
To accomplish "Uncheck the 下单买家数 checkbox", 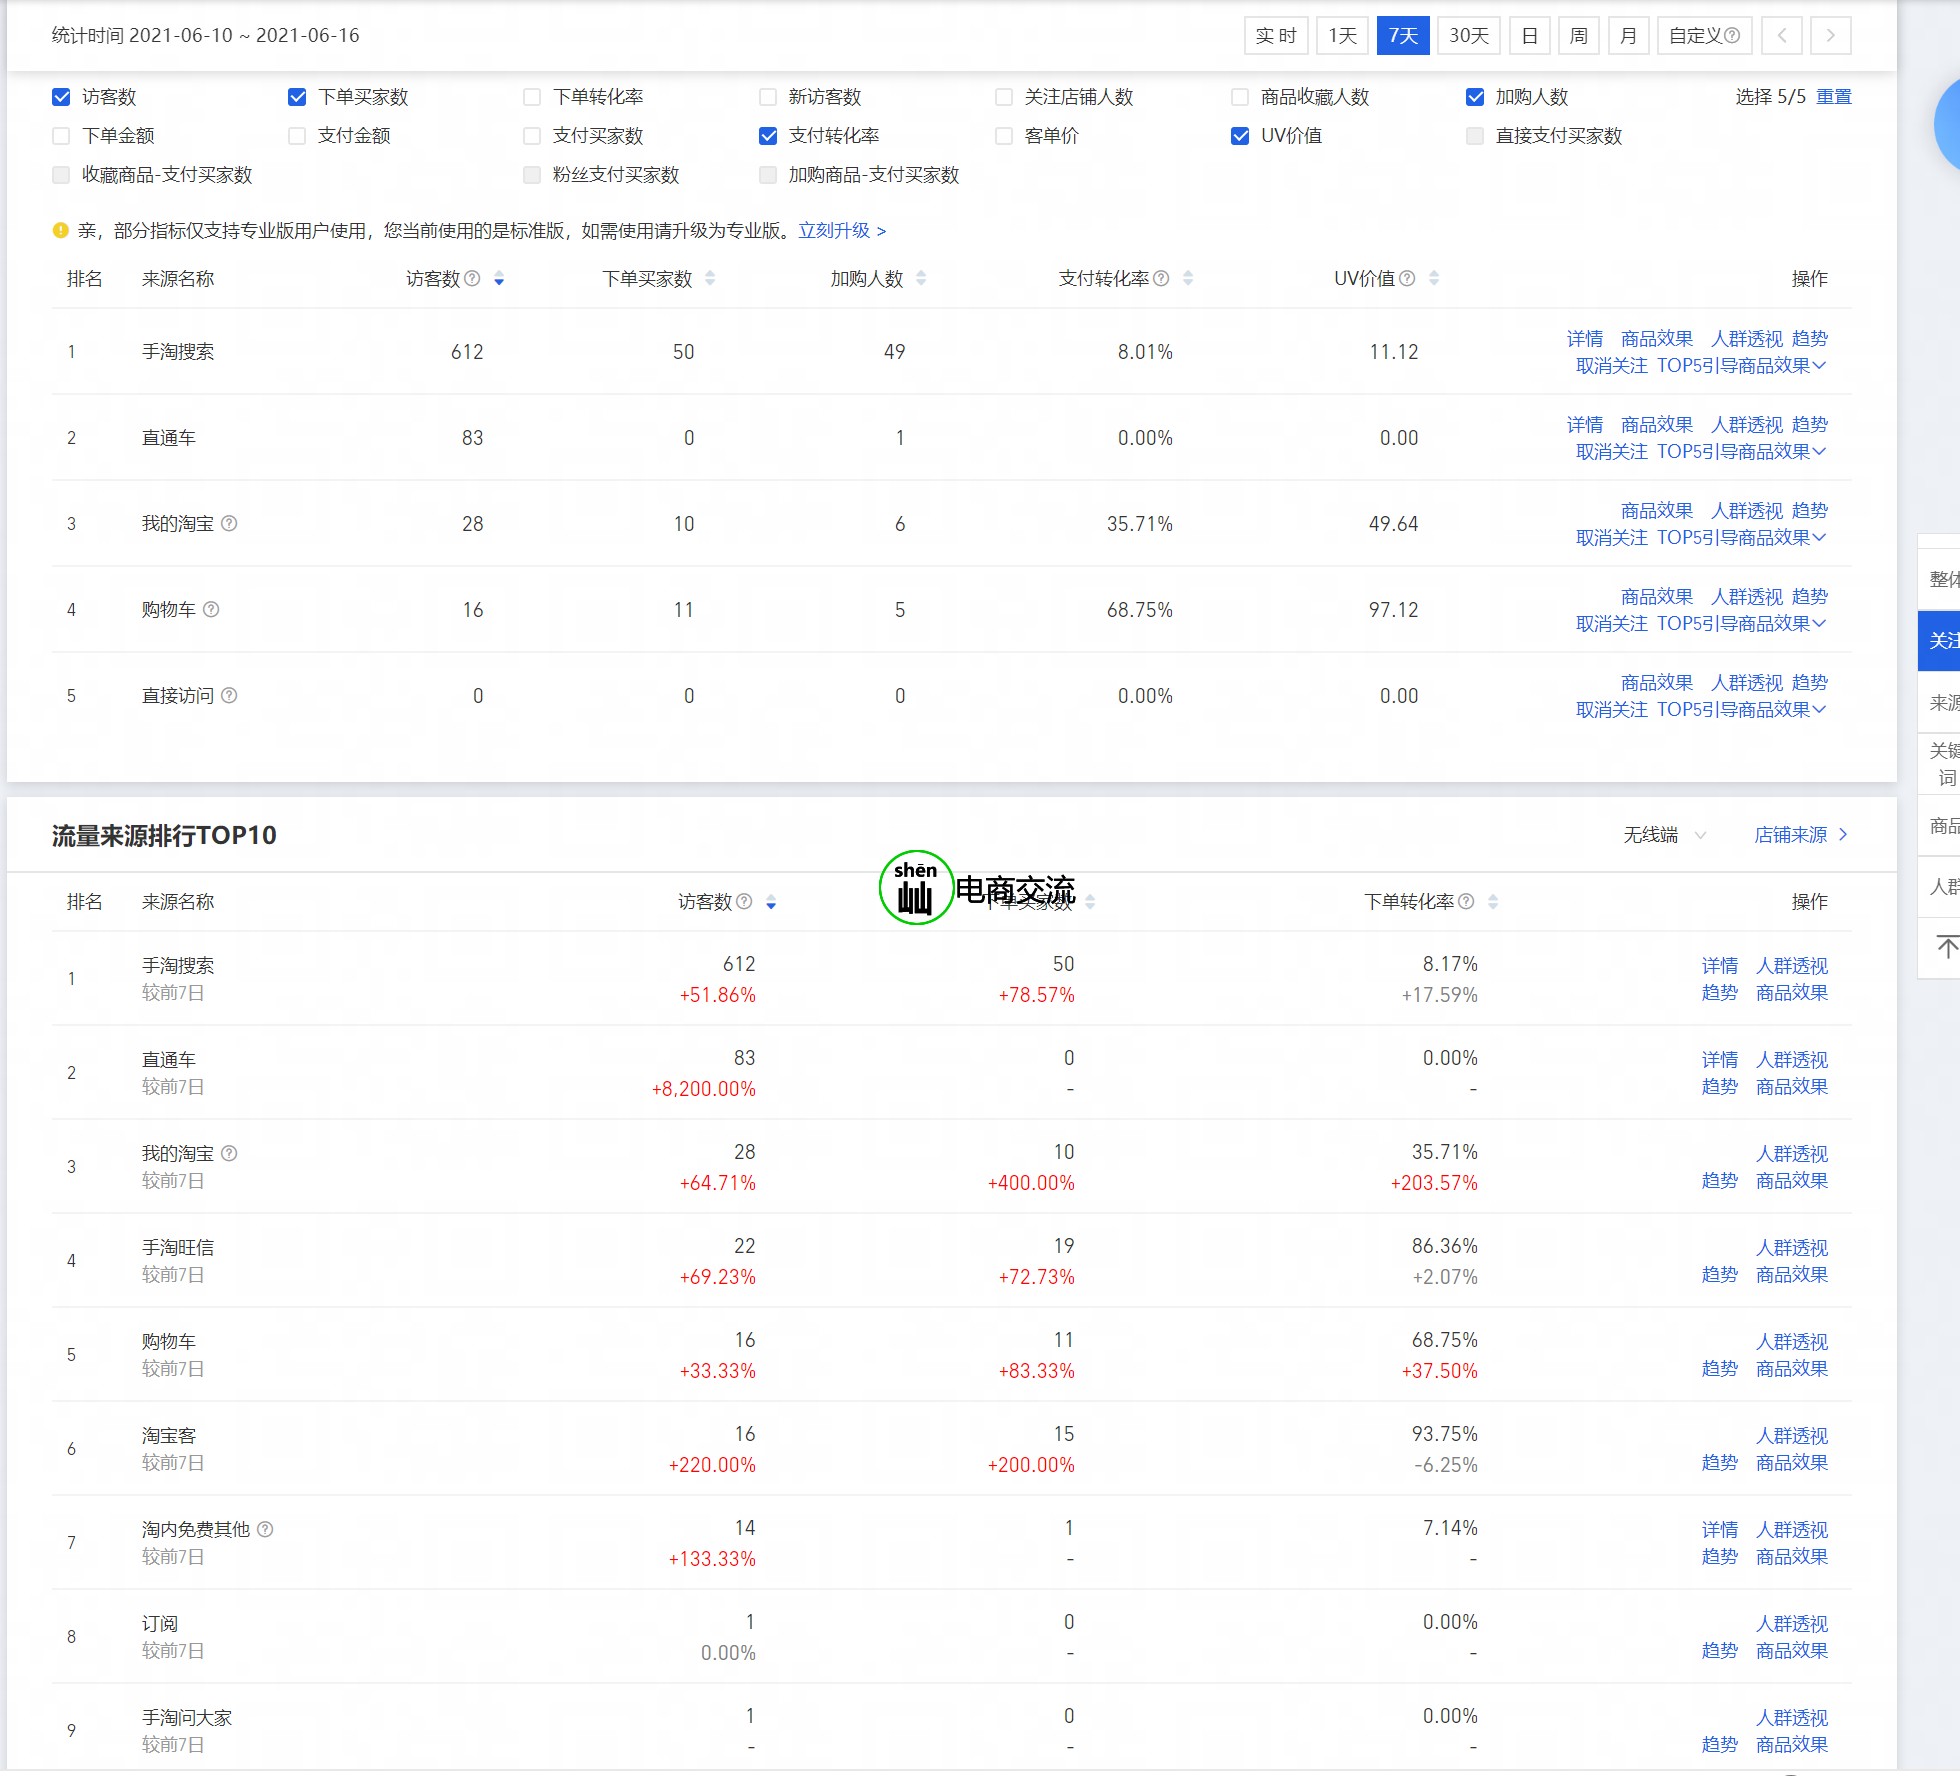I will click(x=297, y=97).
